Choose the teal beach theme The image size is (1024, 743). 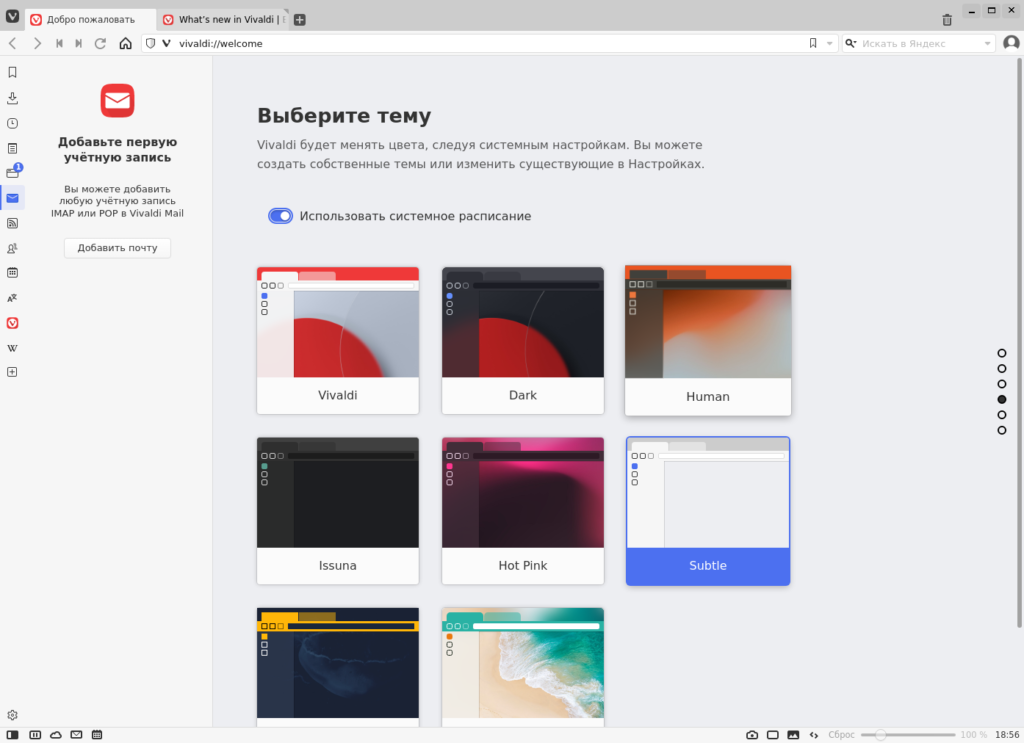pyautogui.click(x=522, y=667)
